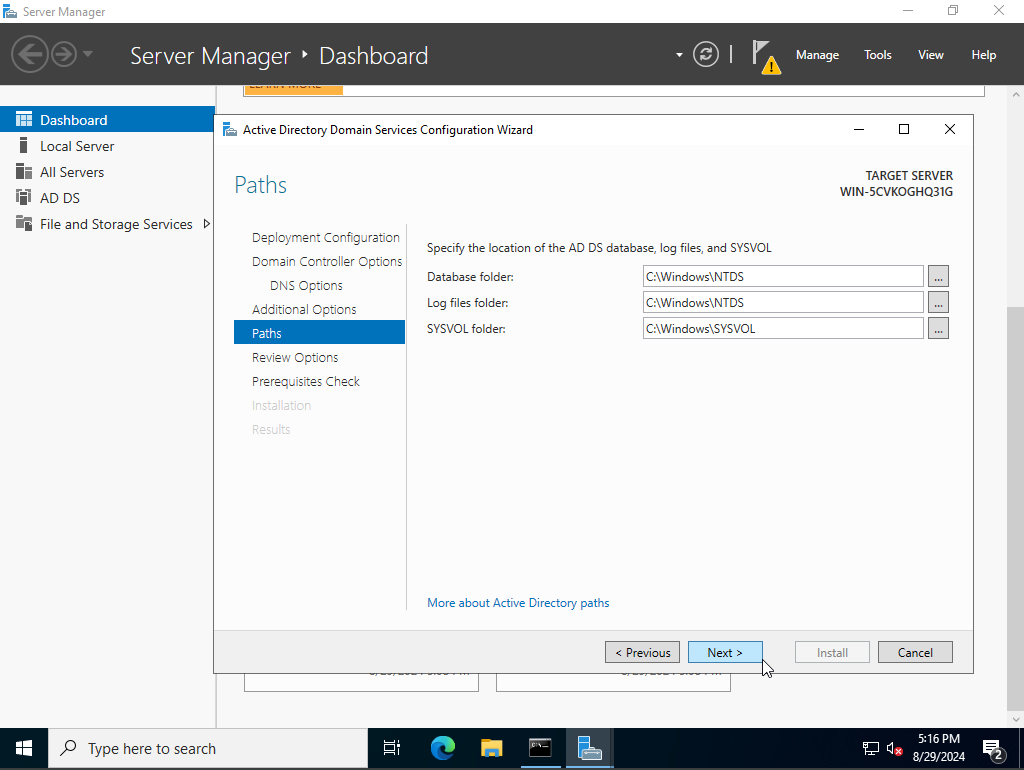Viewport: 1024px width, 770px height.
Task: Minimize the configuration wizard window
Action: (859, 129)
